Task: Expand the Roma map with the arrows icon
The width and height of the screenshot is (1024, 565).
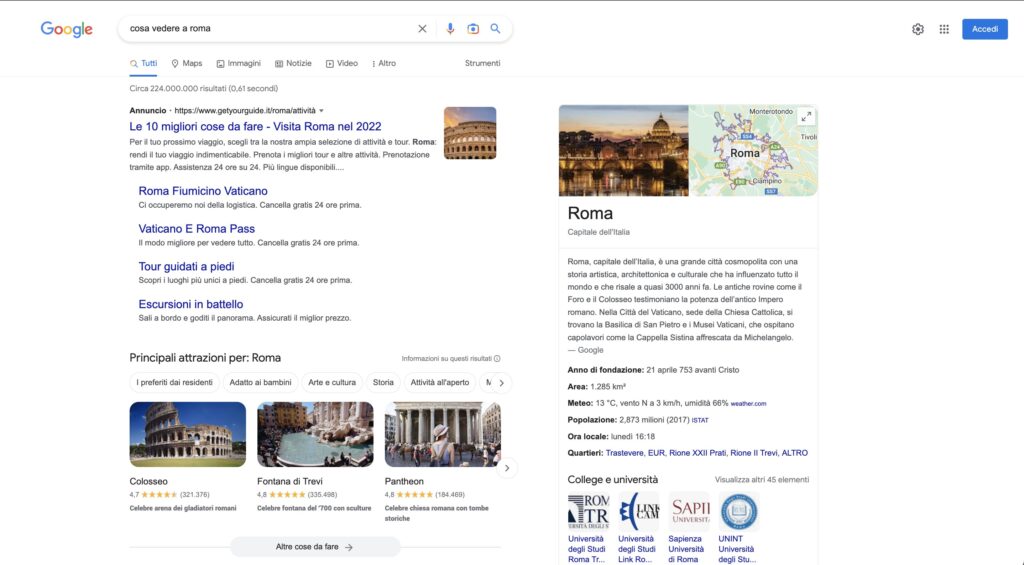Action: click(806, 117)
